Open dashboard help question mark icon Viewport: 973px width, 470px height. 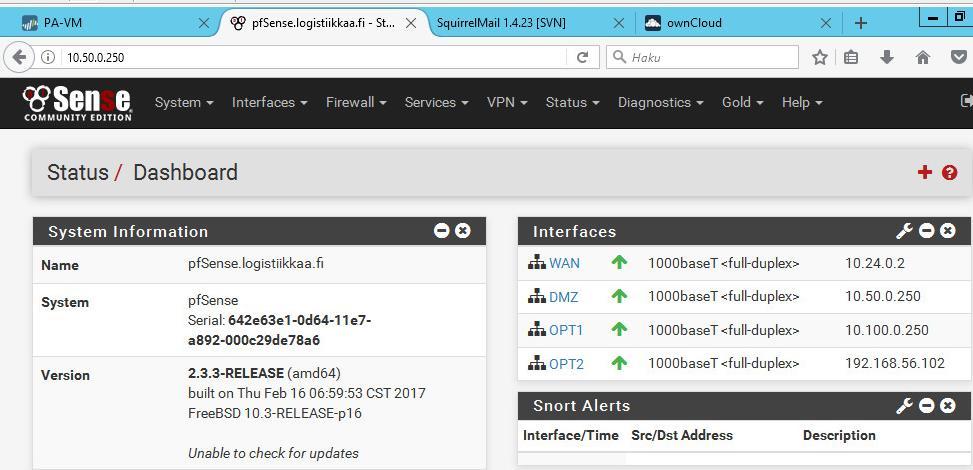click(x=949, y=173)
